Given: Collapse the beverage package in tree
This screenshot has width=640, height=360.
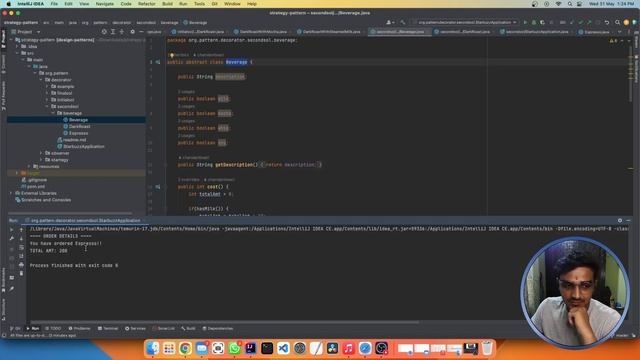Looking at the screenshot, I should (x=53, y=113).
